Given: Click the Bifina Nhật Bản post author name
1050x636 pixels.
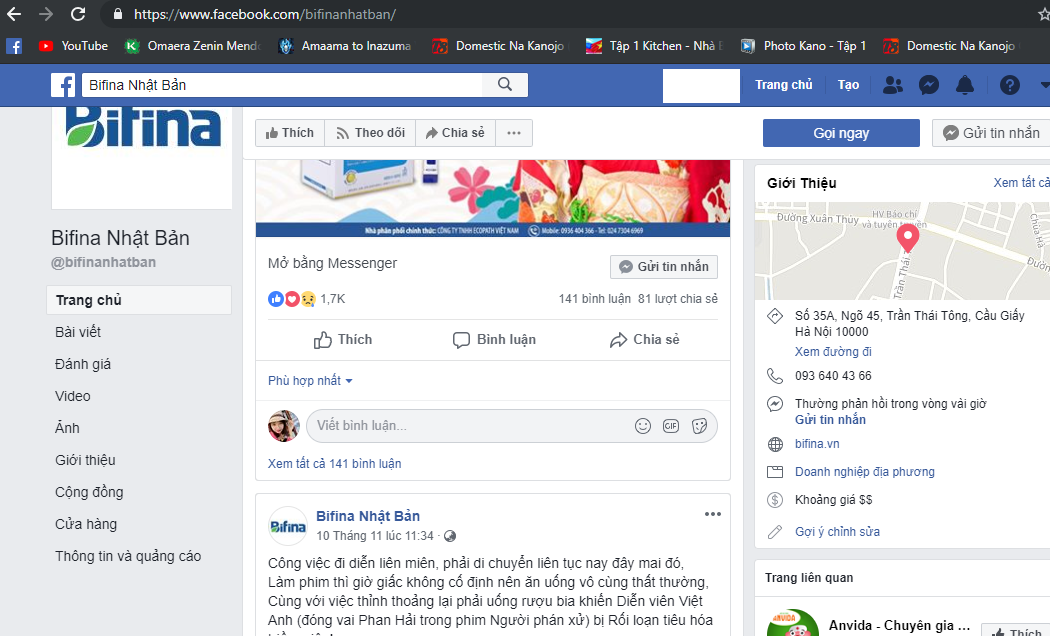Looking at the screenshot, I should point(368,516).
